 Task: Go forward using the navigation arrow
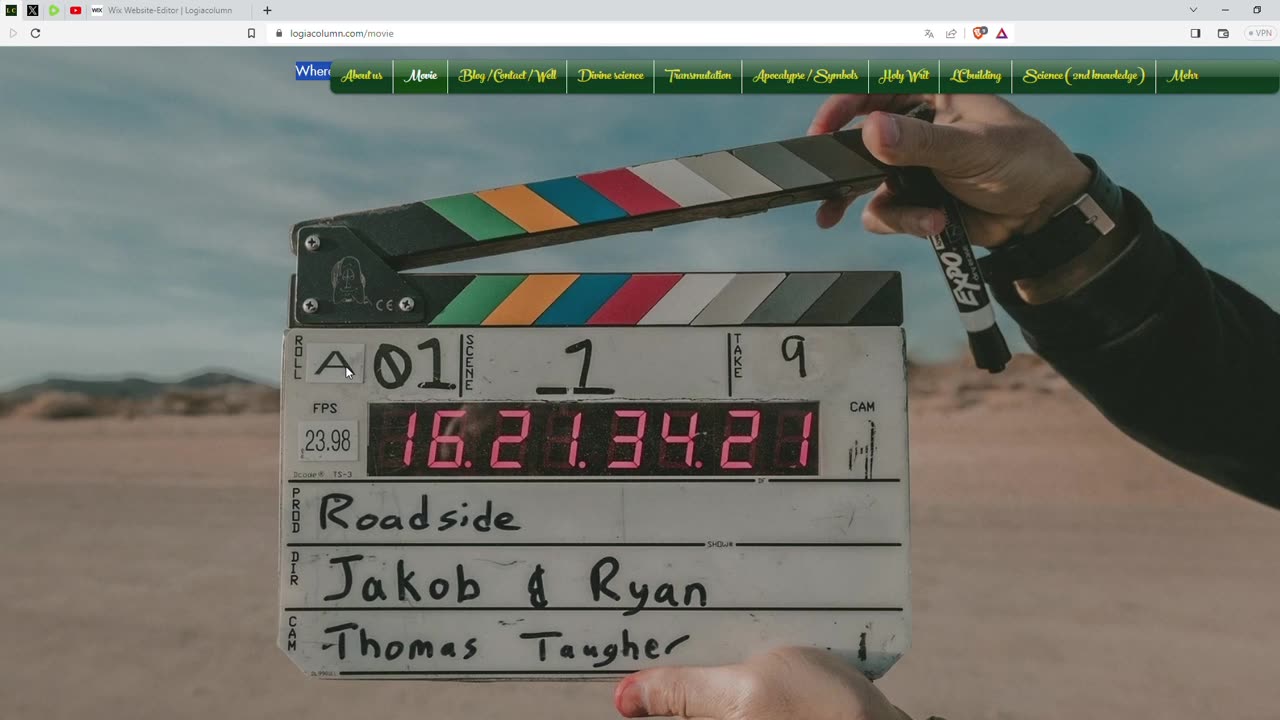(x=13, y=33)
